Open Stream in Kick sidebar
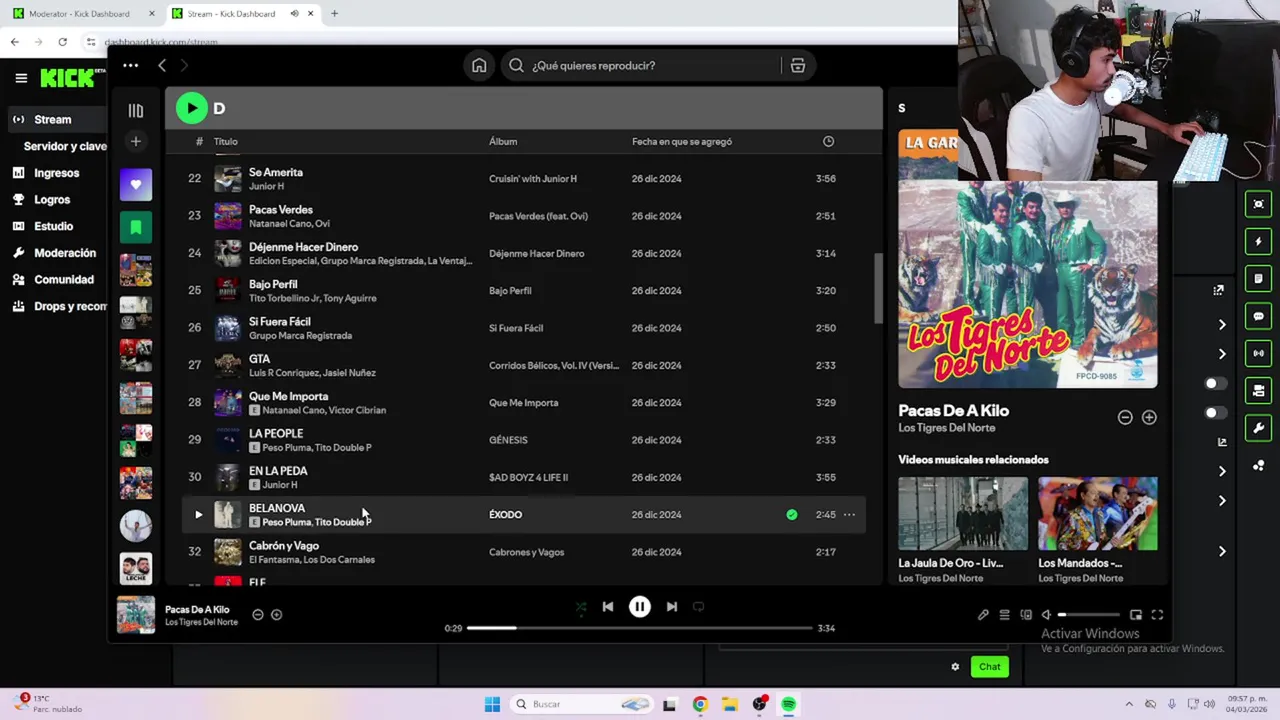Viewport: 1280px width, 720px height. click(x=53, y=119)
